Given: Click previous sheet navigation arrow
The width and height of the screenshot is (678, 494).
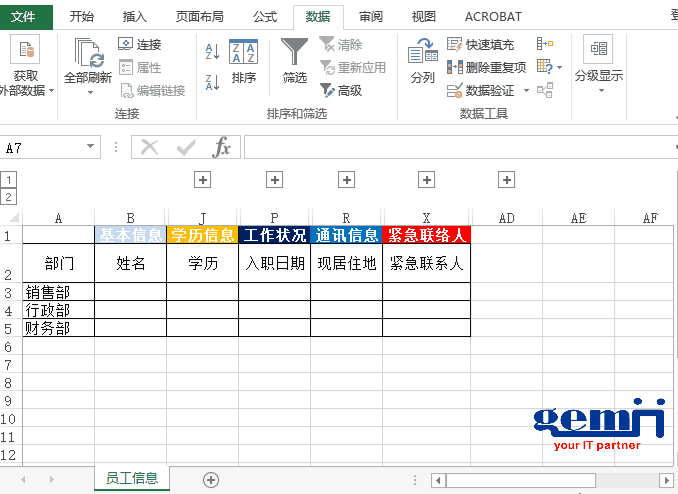Looking at the screenshot, I should tap(23, 479).
